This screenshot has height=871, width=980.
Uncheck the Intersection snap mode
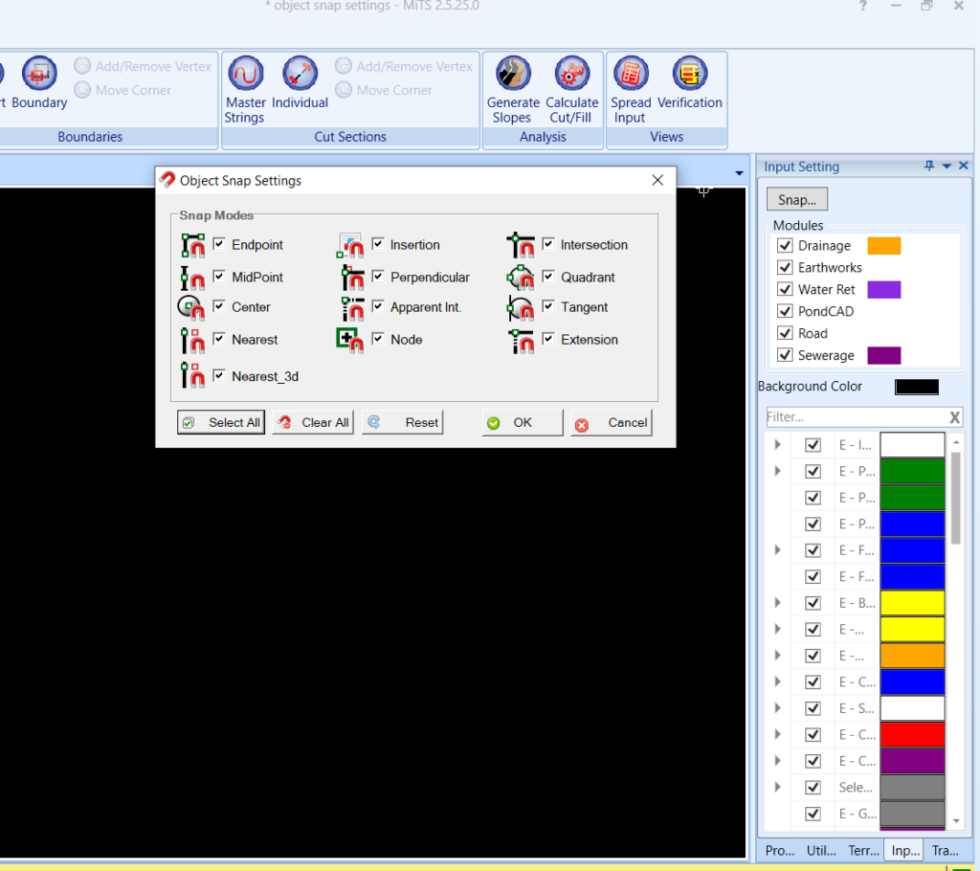point(548,244)
